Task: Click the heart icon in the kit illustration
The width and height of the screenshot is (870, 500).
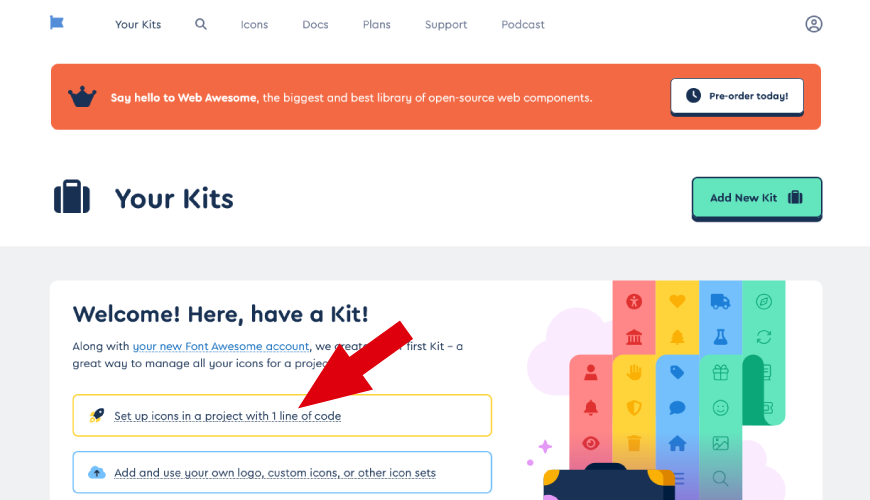Action: click(677, 301)
